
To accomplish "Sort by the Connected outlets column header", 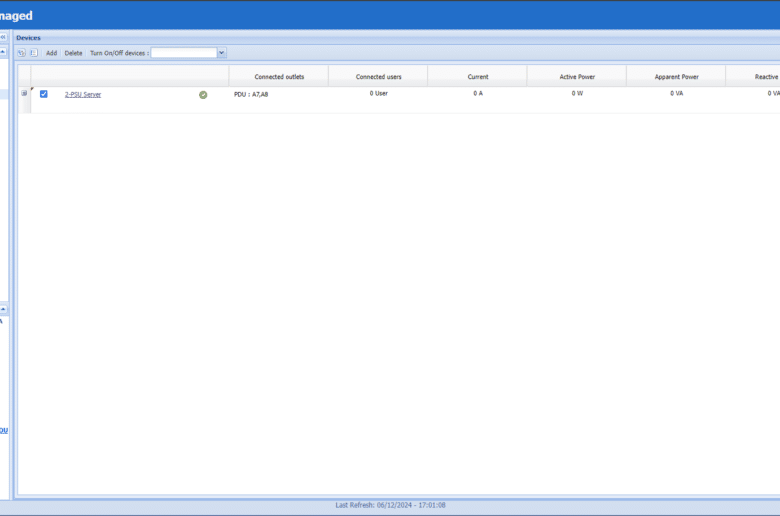I will tap(279, 77).
